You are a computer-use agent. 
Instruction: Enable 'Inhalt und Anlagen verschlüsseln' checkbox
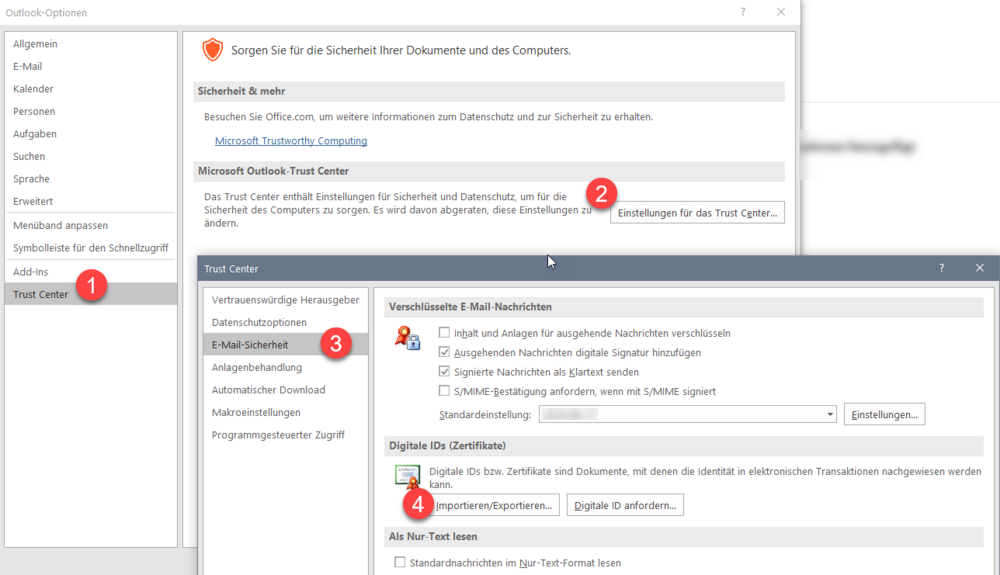(x=444, y=333)
